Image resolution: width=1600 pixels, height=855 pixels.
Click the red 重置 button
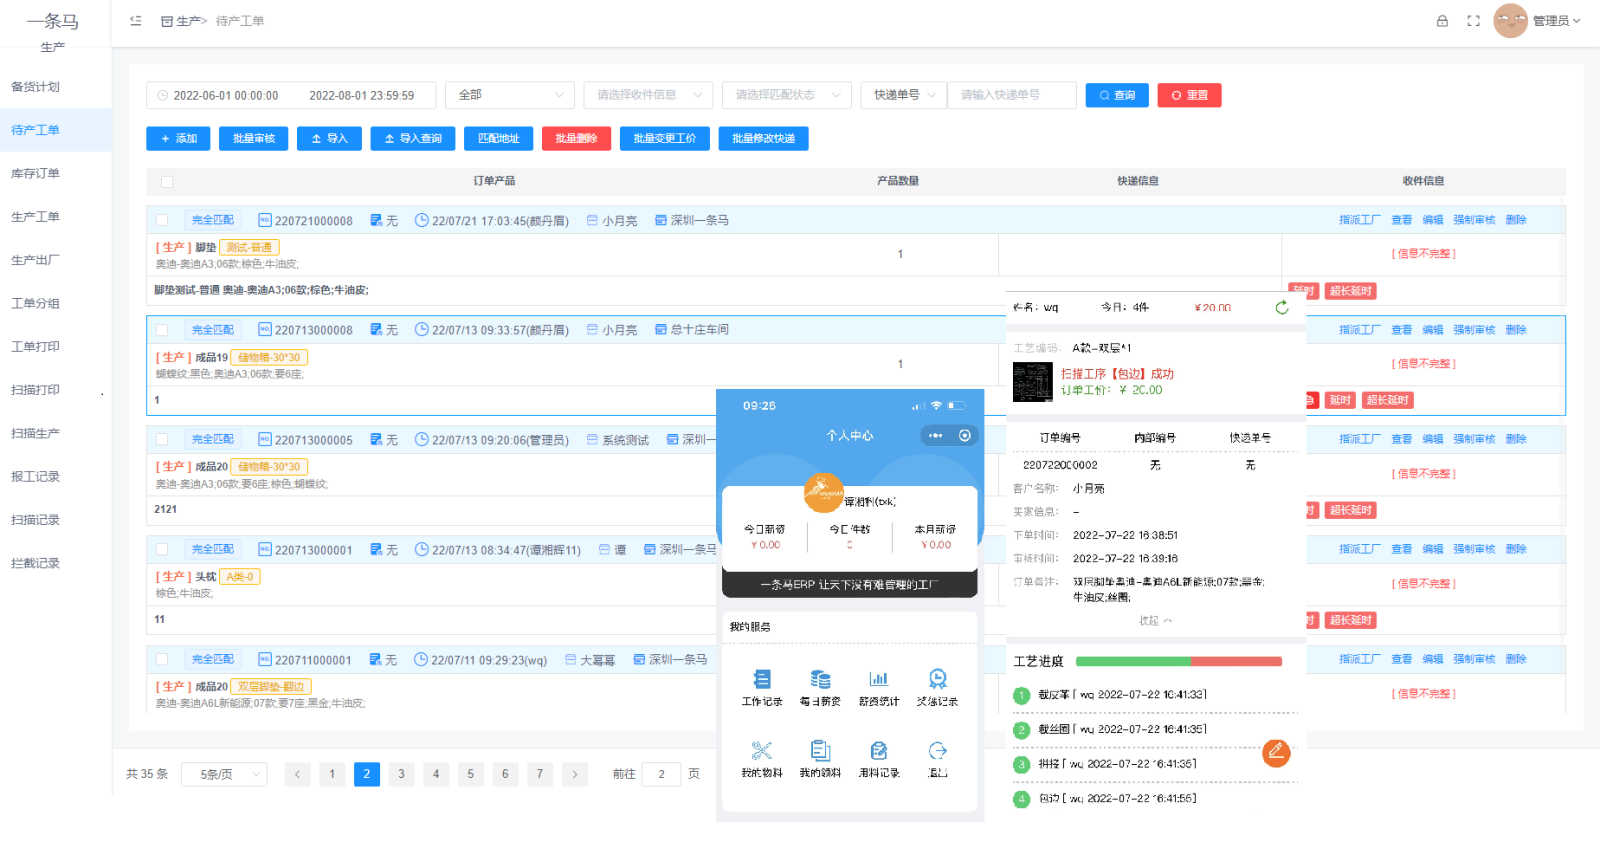point(1190,95)
